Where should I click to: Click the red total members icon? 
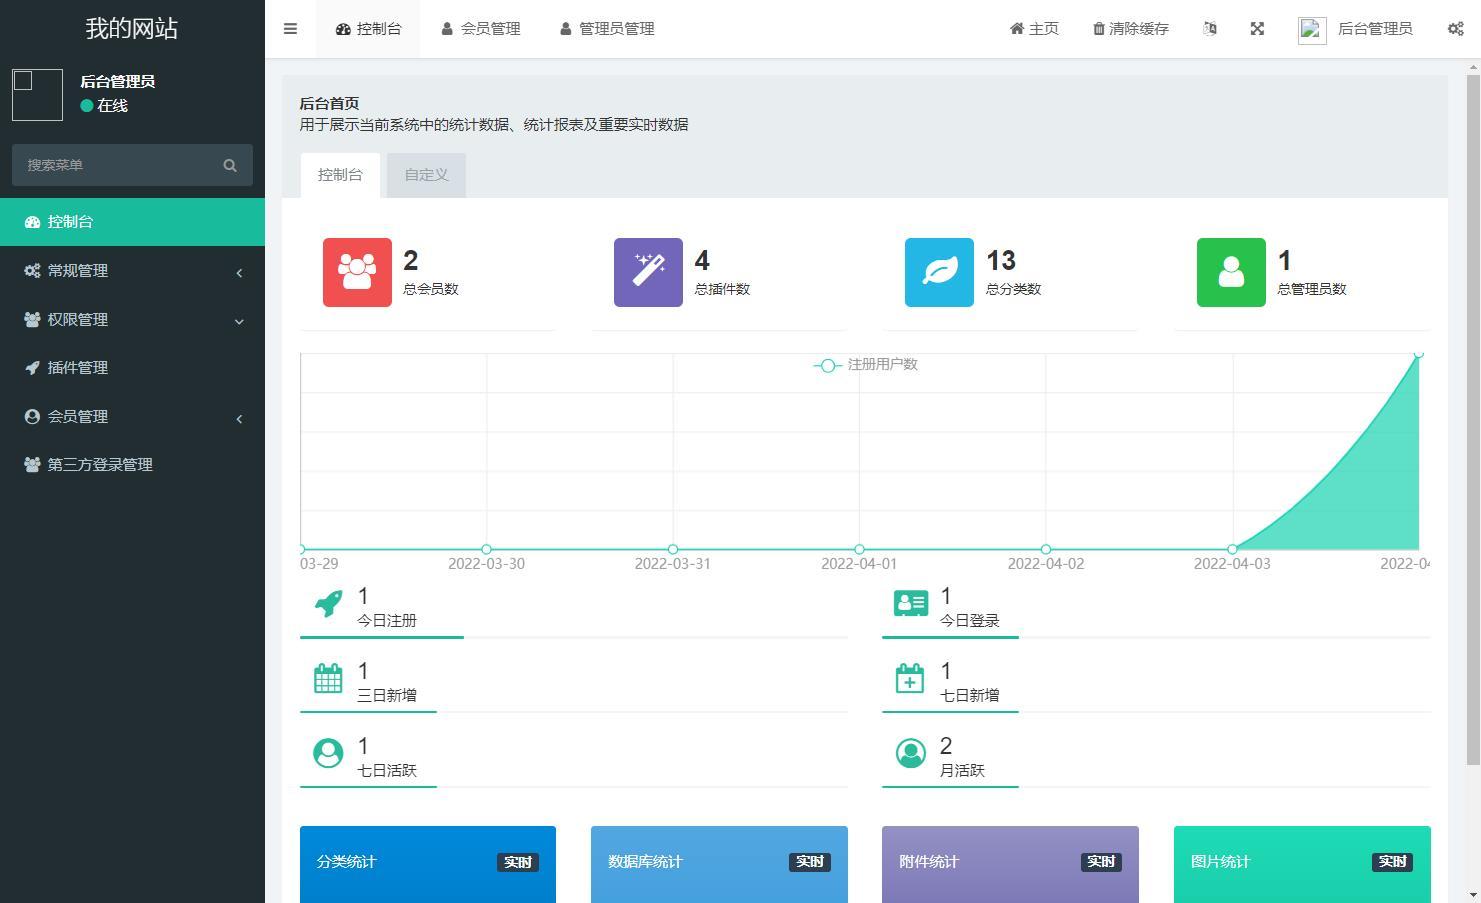pyautogui.click(x=357, y=272)
